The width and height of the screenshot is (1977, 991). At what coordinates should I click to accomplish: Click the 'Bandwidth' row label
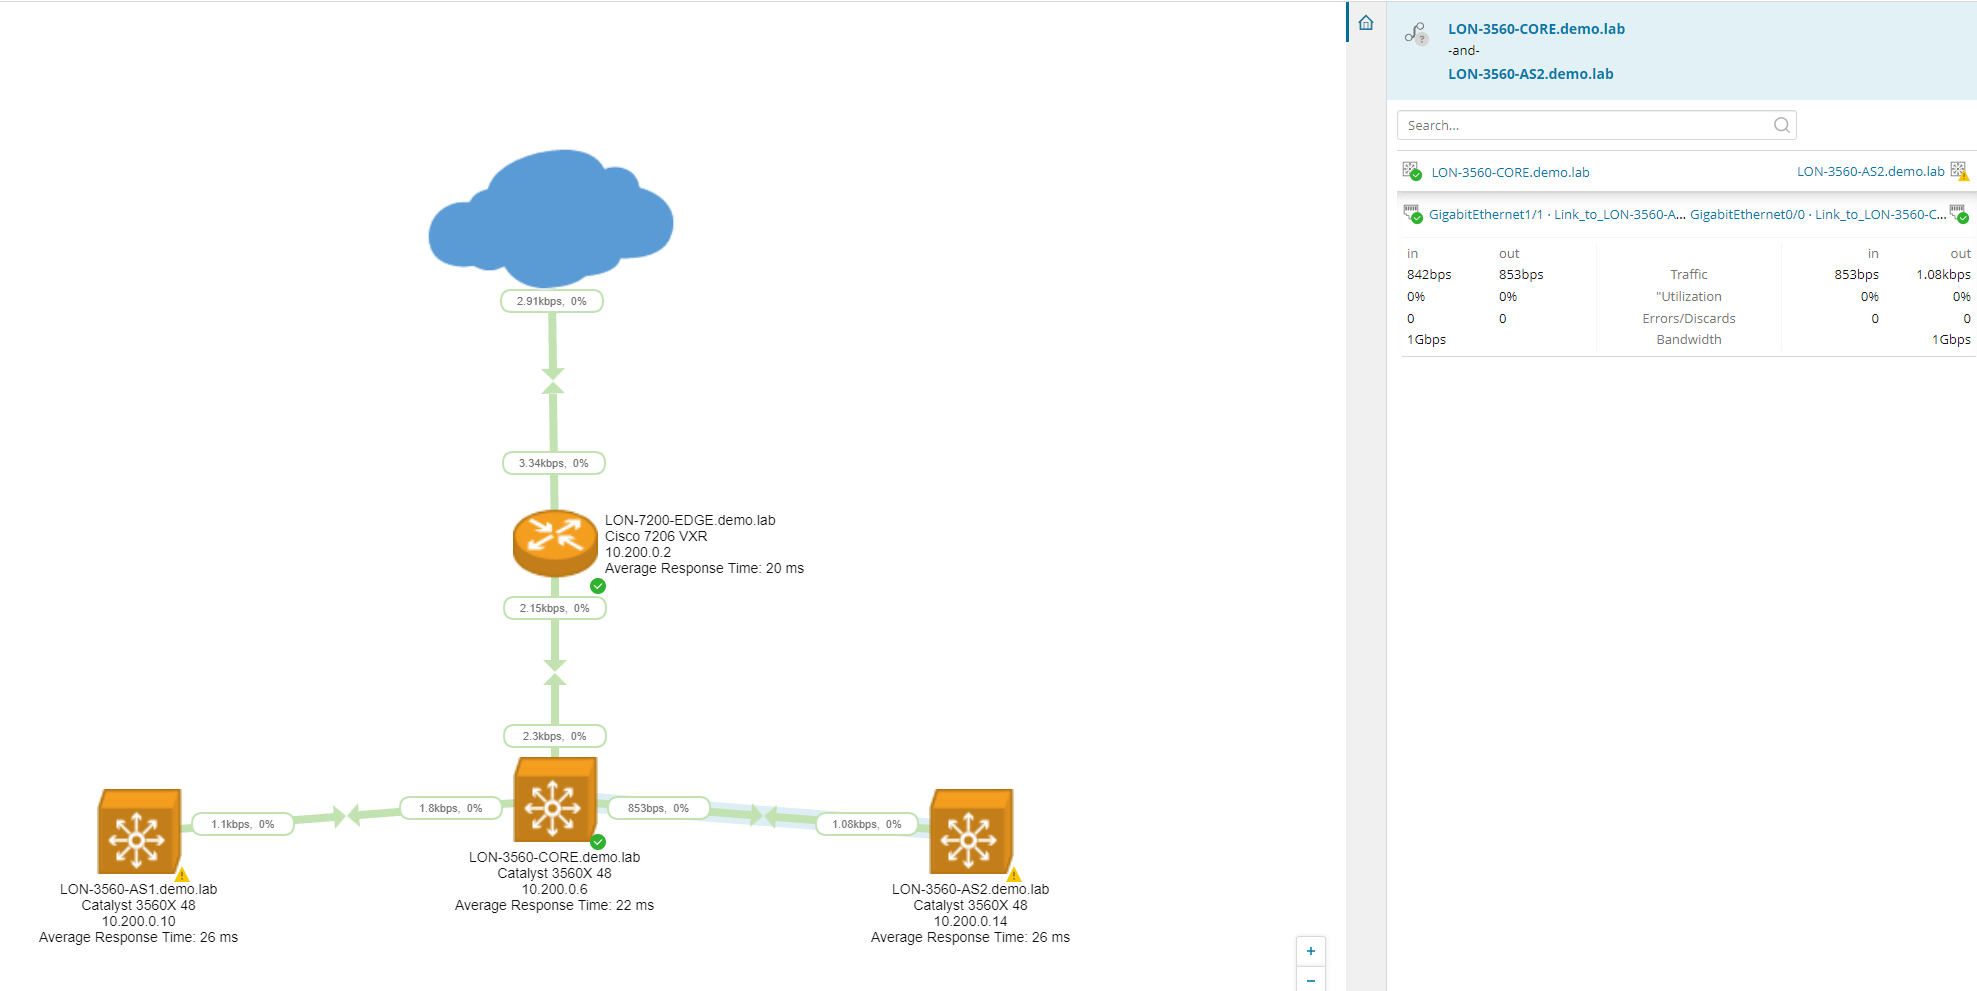[1688, 340]
